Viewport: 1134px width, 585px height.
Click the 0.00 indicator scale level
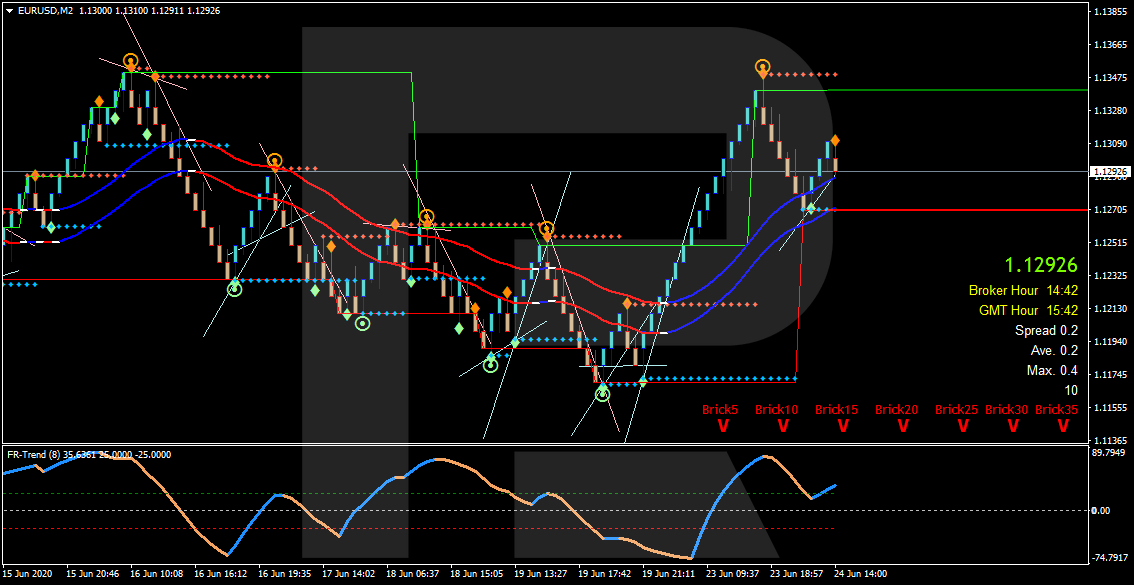coord(1100,511)
